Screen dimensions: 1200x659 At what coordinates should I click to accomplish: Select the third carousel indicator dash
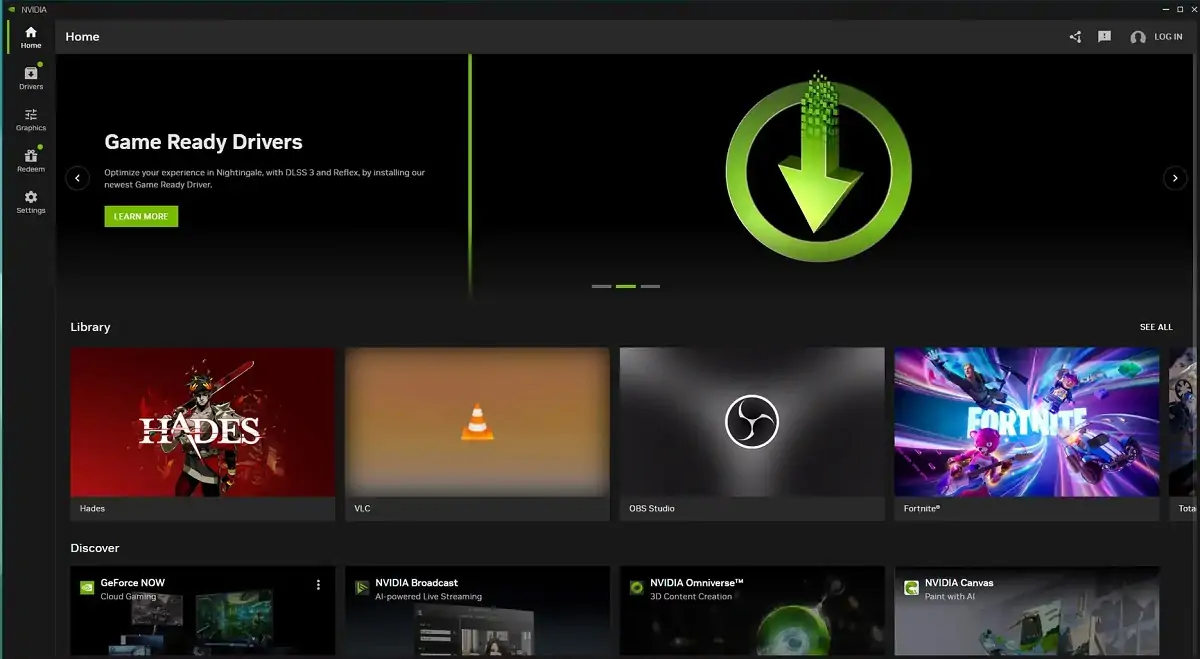[x=650, y=286]
